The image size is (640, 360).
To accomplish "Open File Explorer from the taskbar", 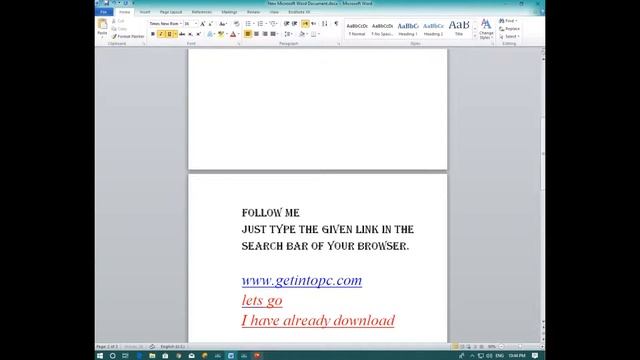I will 152,356.
